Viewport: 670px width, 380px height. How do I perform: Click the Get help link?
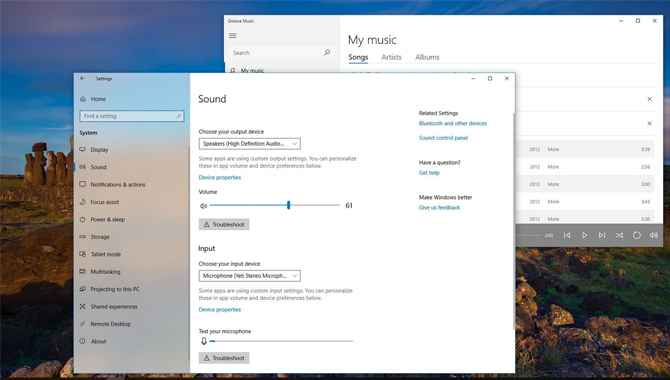(x=429, y=173)
